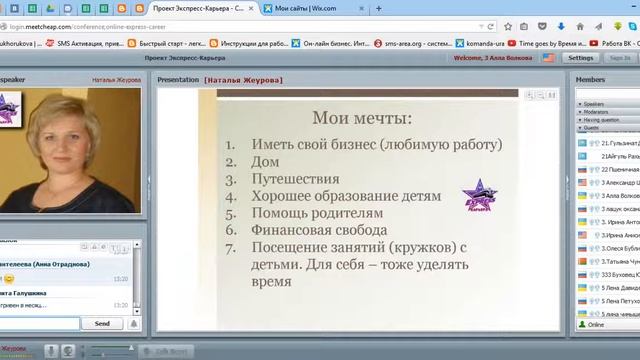Reload the page with the refresh arrow
640x360 pixels.
coord(491,27)
